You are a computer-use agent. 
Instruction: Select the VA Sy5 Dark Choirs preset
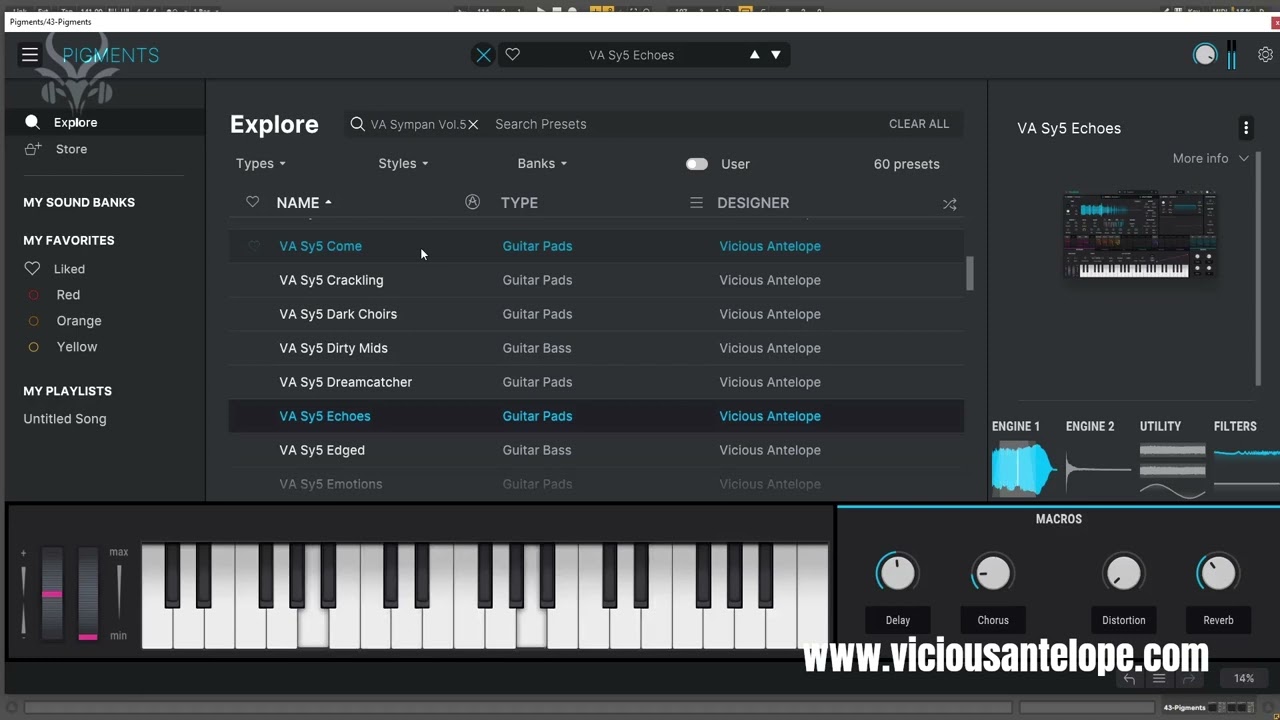[x=596, y=314]
